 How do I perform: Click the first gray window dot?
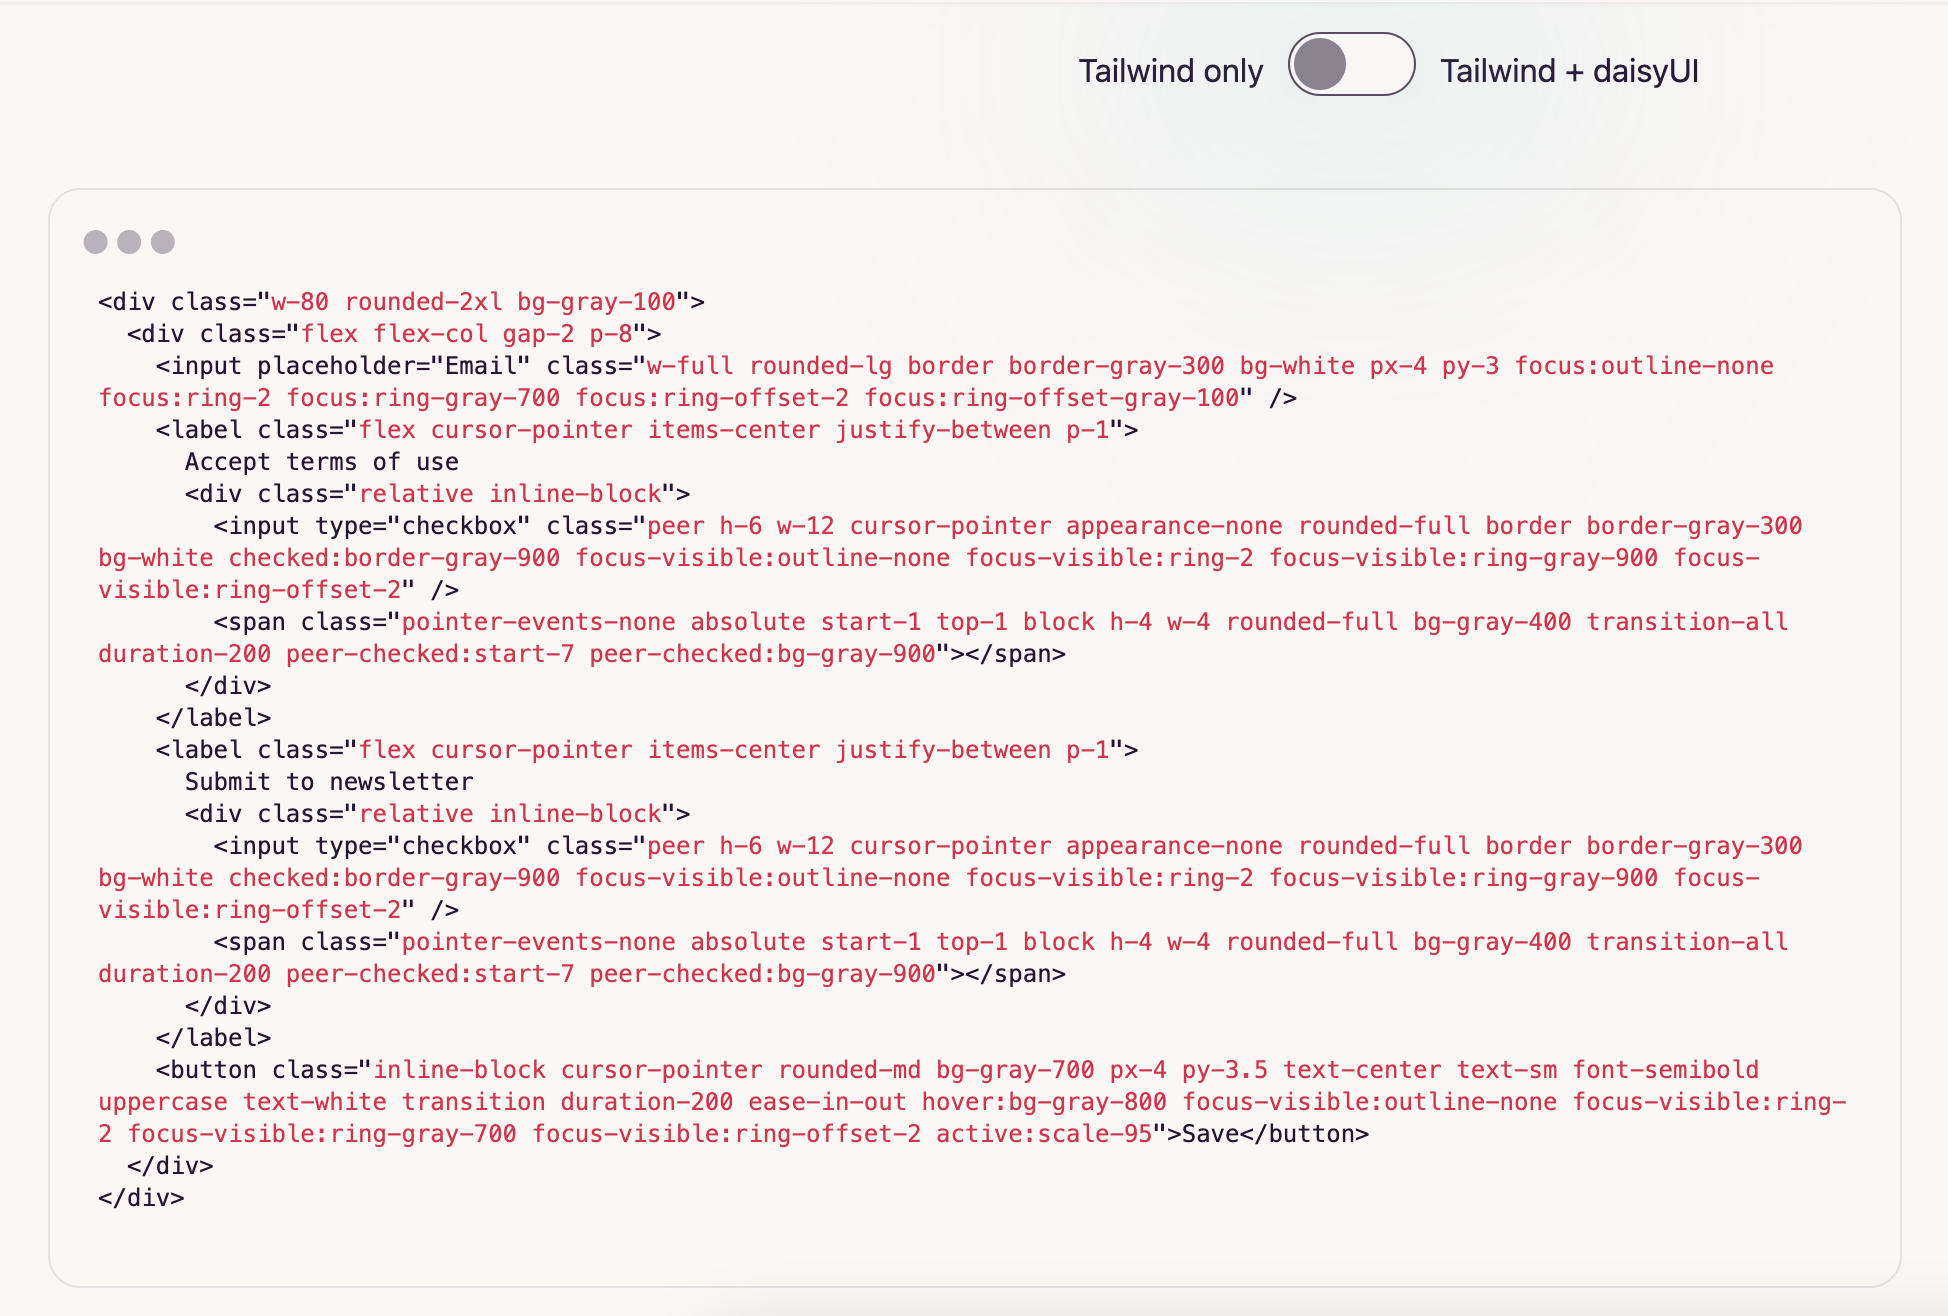pos(97,242)
